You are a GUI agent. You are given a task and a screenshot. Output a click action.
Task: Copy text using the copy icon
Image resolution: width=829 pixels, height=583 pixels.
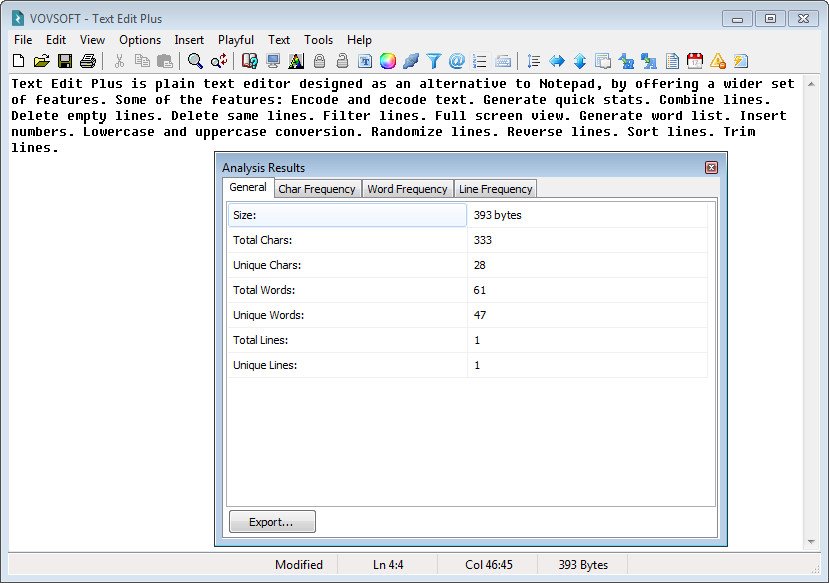click(x=142, y=61)
